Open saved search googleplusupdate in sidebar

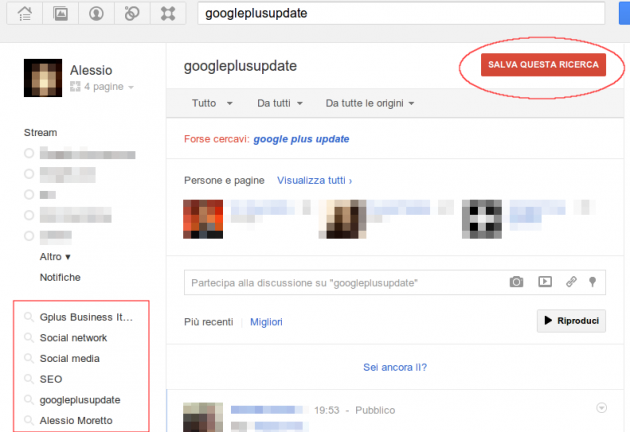coord(80,400)
